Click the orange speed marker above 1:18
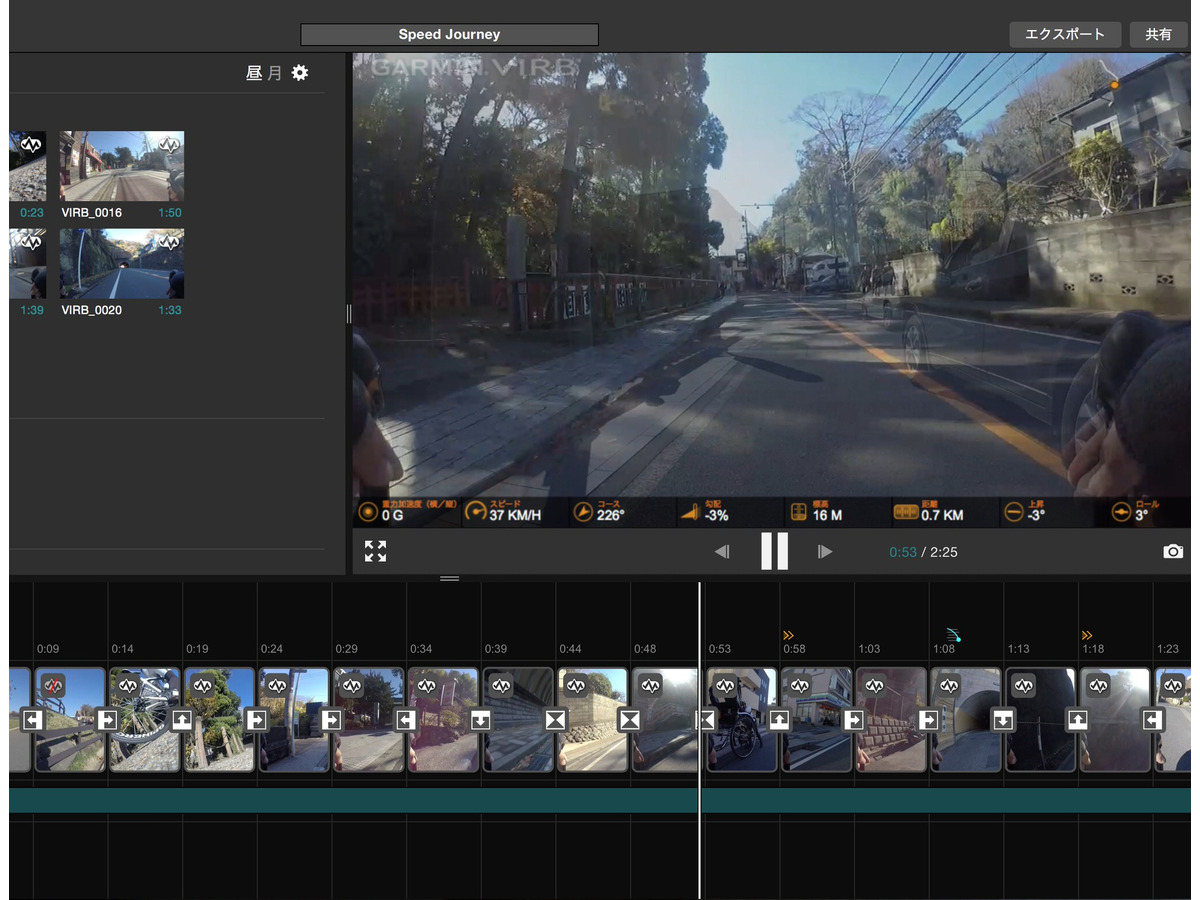Viewport: 1200px width, 900px height. pos(1087,635)
